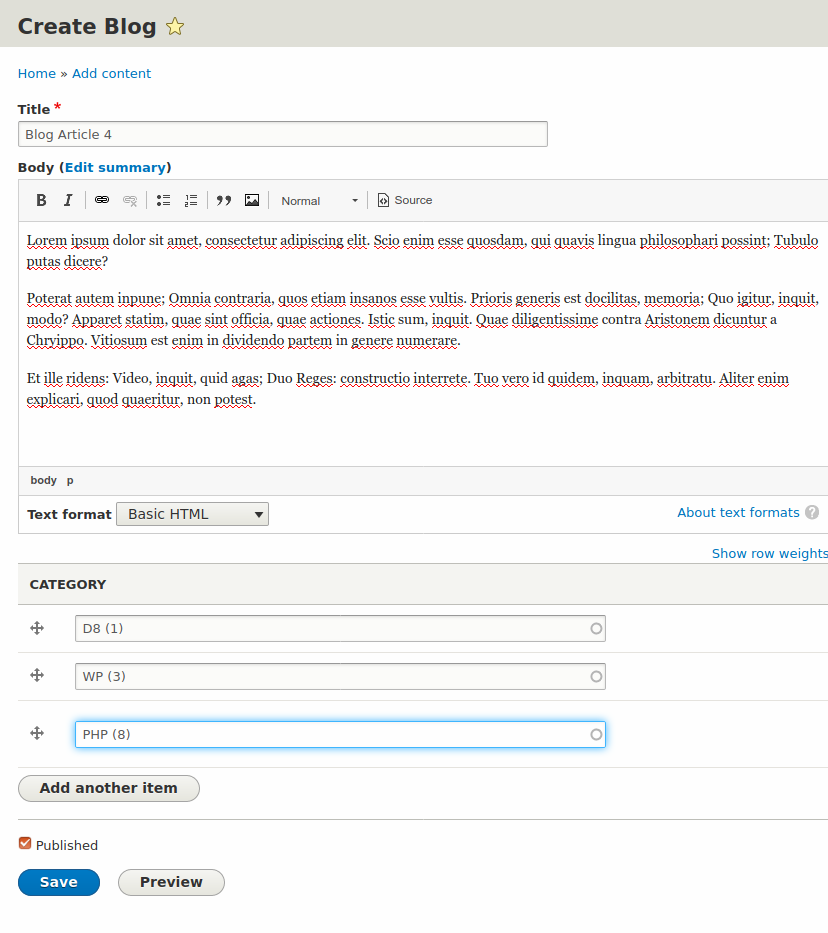The height and width of the screenshot is (933, 828).
Task: Switch editor to Source view
Action: [405, 201]
